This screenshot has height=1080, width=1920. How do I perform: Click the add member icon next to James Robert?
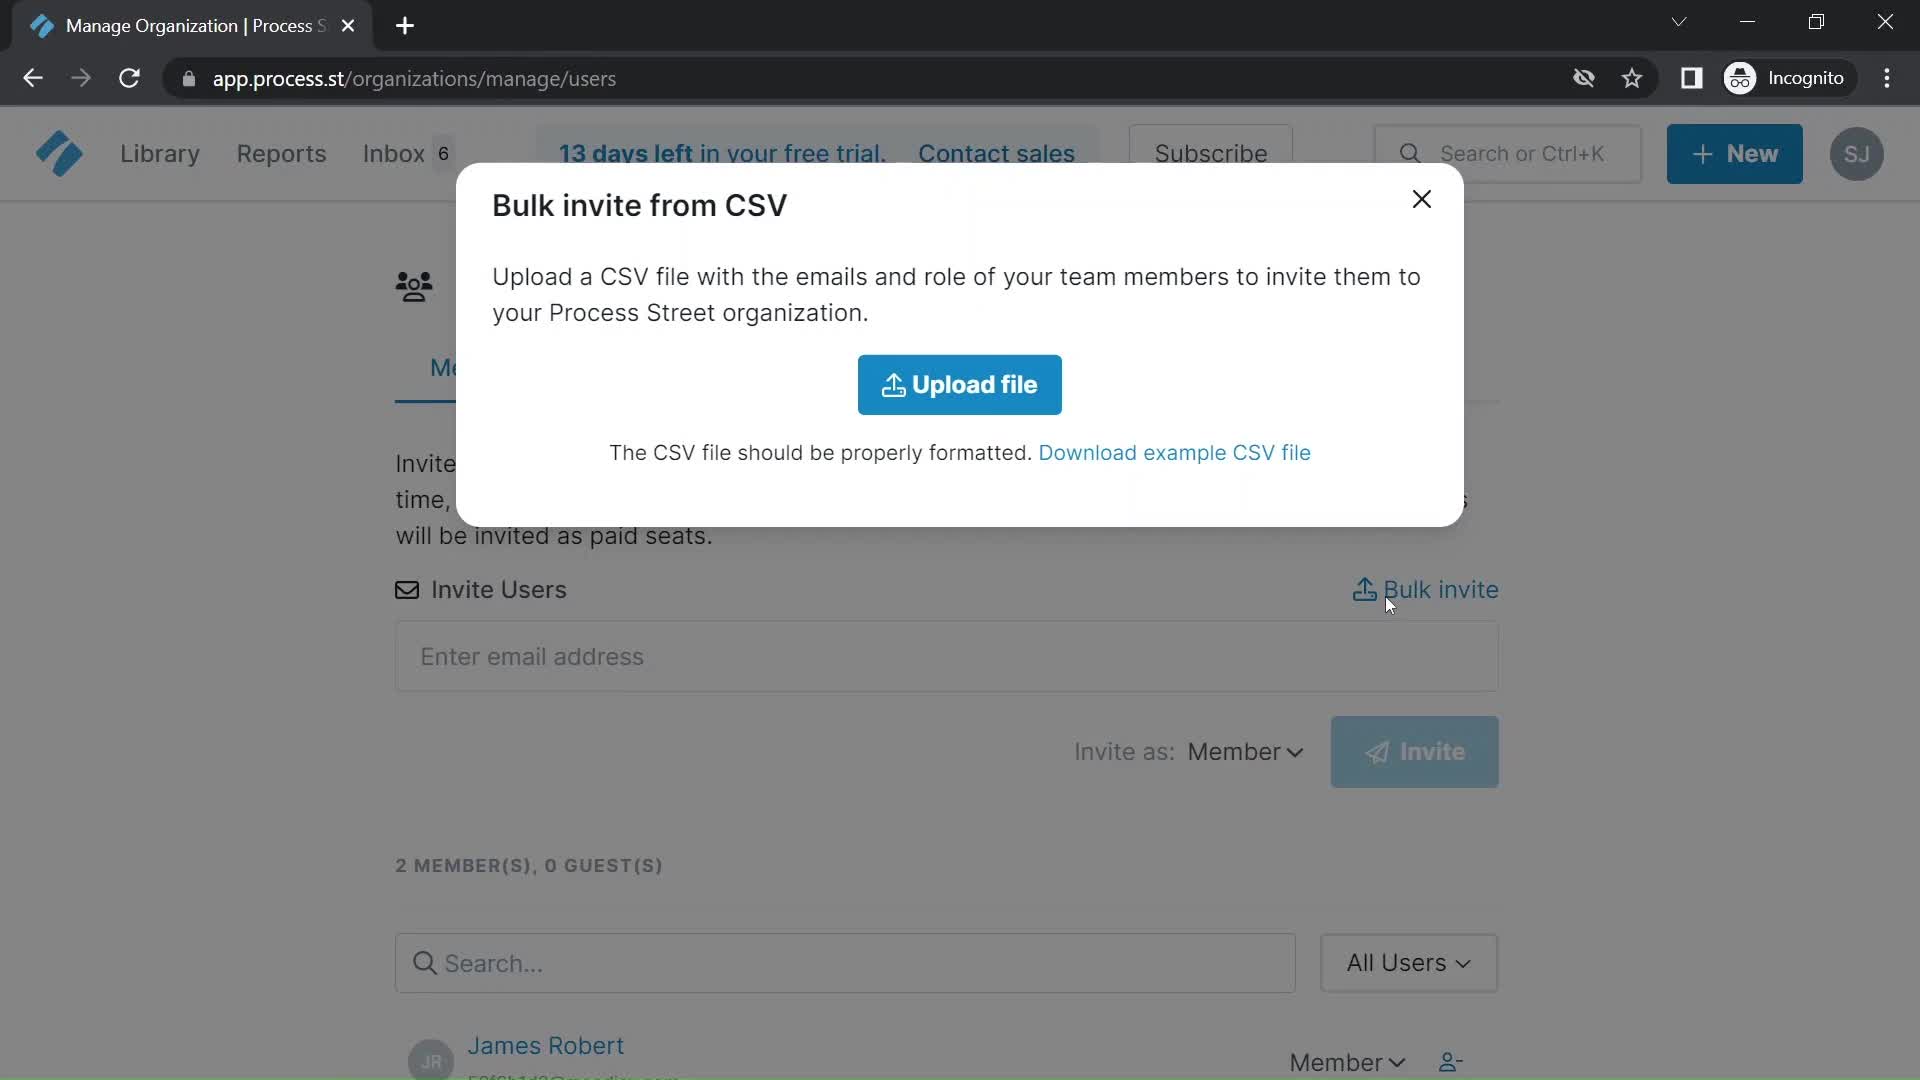(x=1451, y=1062)
